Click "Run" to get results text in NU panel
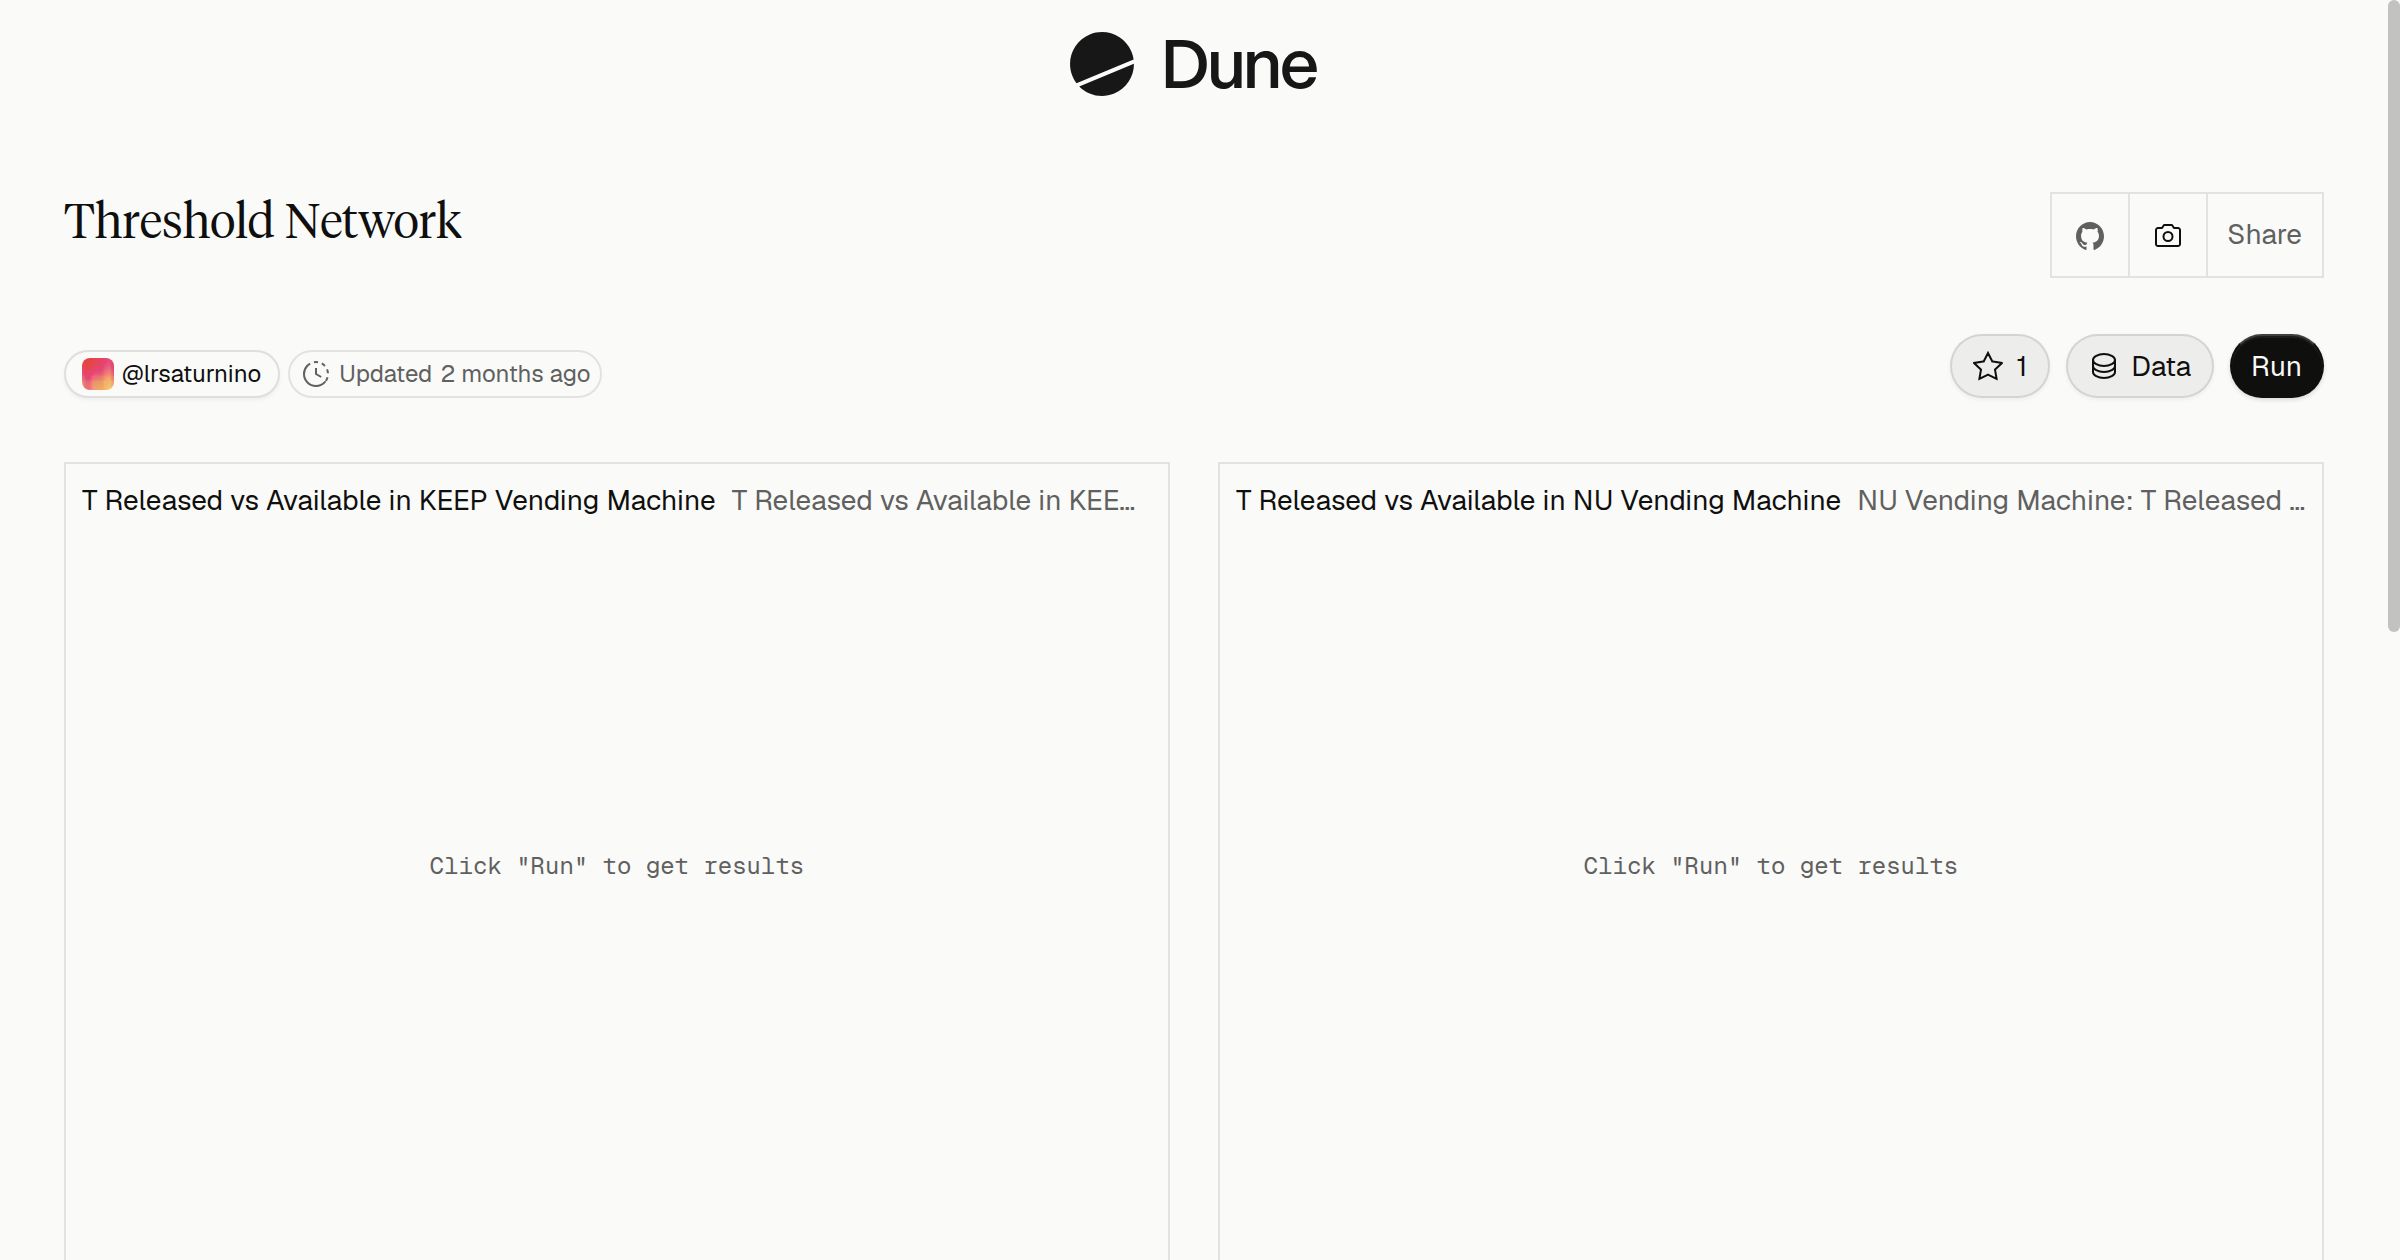The width and height of the screenshot is (2400, 1260). (1770, 866)
